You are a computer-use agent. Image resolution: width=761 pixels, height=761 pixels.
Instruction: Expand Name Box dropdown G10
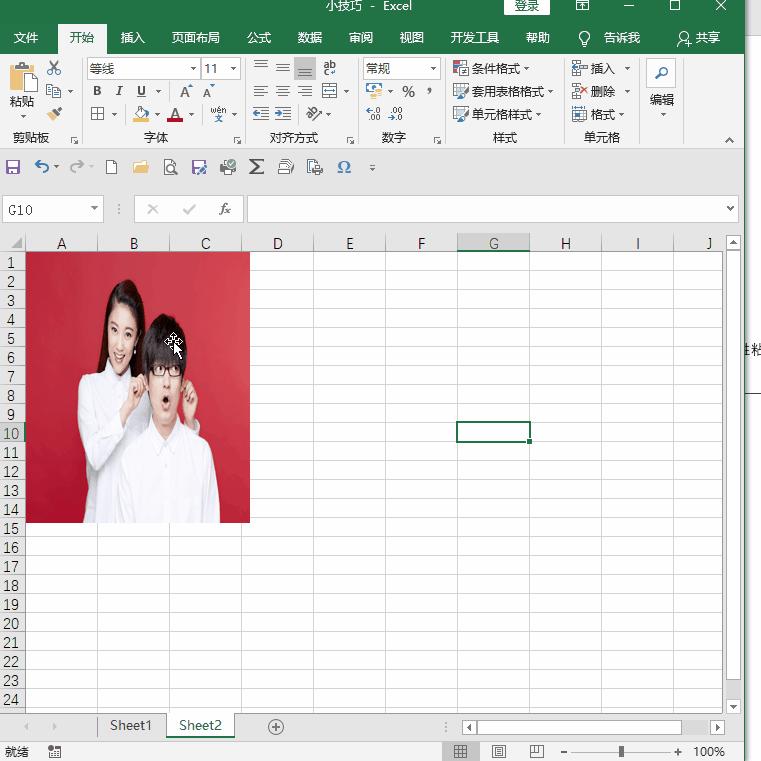click(95, 209)
